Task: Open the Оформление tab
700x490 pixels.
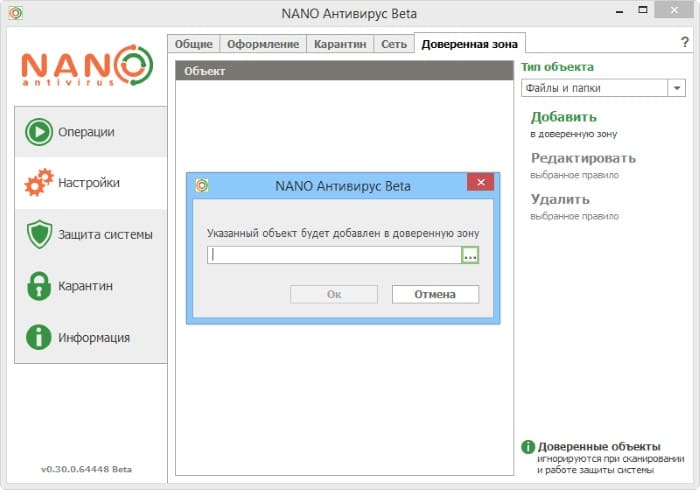Action: click(263, 44)
